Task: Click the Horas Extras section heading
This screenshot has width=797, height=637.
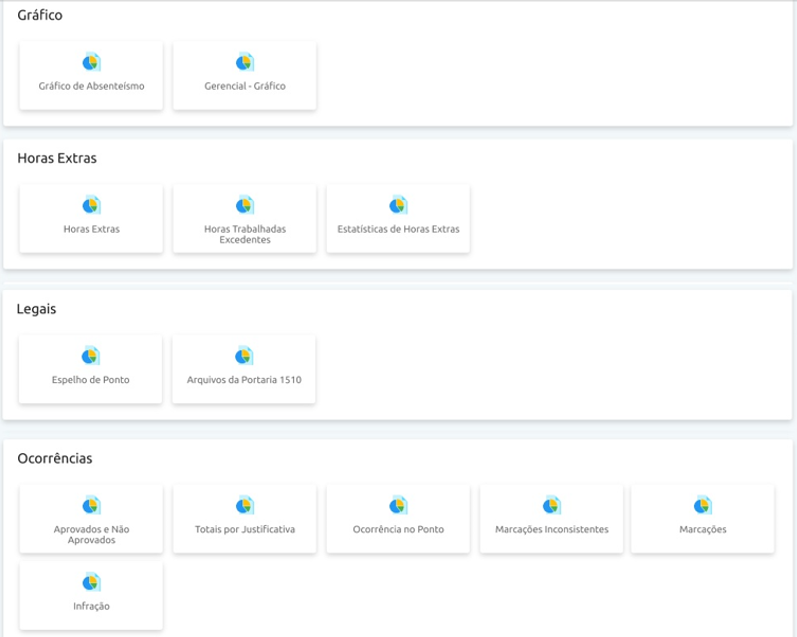Action: [57, 158]
